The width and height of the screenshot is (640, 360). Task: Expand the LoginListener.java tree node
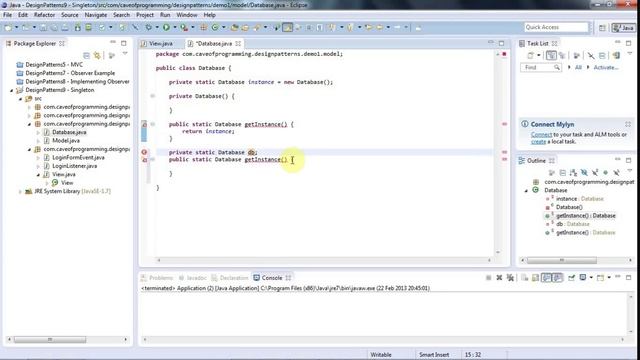point(38,166)
